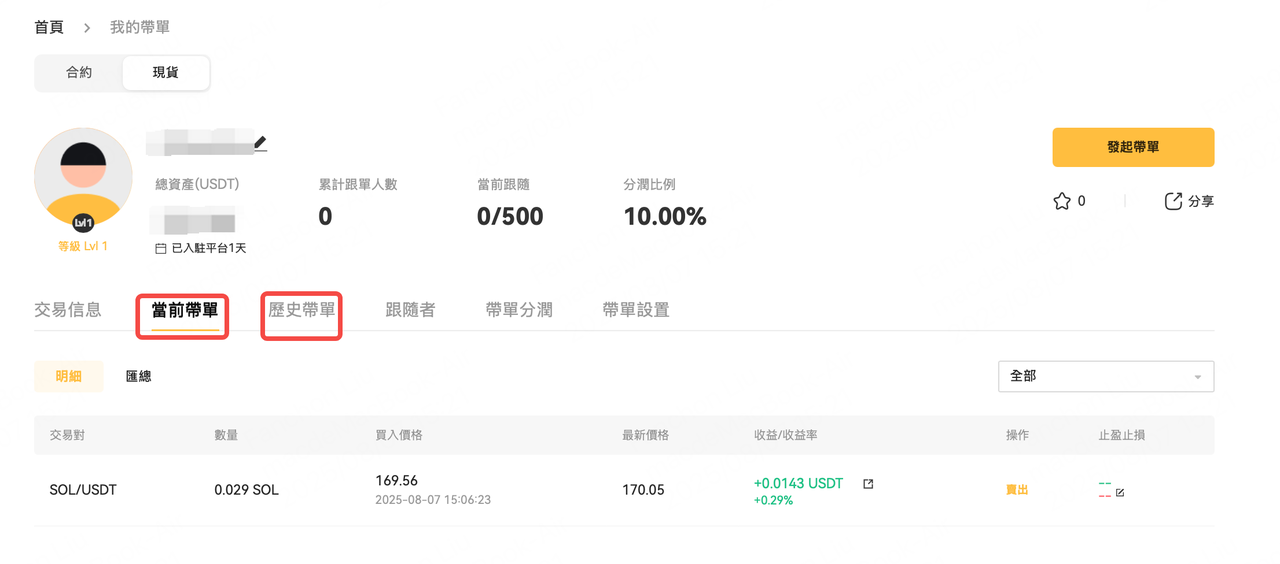1280x564 pixels.
Task: Click the 交易對 column header
Action: tap(67, 435)
